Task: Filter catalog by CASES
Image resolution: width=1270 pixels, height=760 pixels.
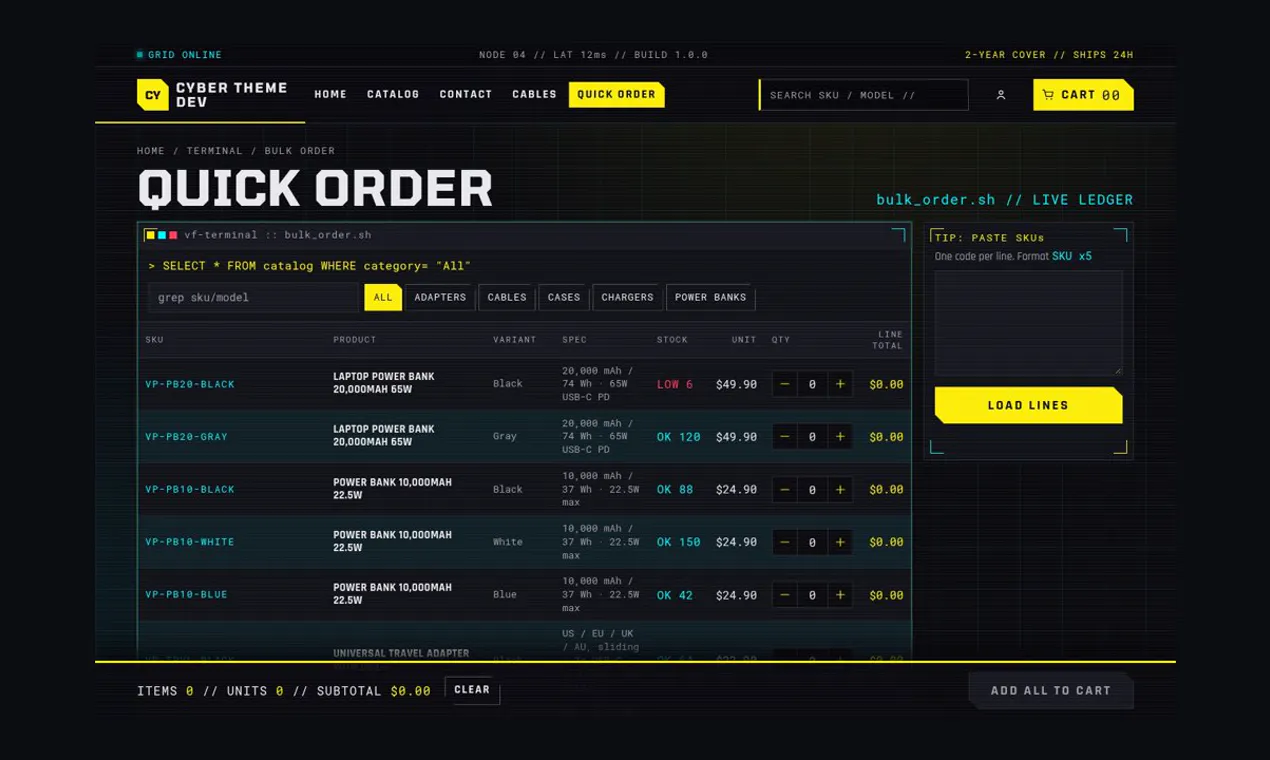Action: point(564,297)
